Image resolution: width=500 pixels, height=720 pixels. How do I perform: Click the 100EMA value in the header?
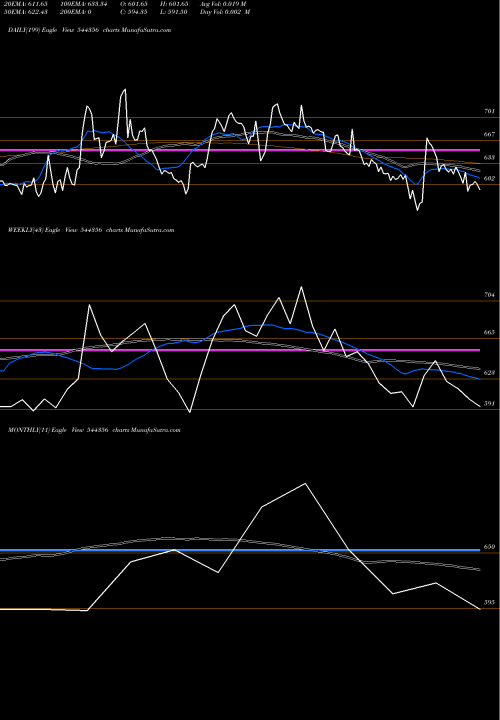click(84, 4)
